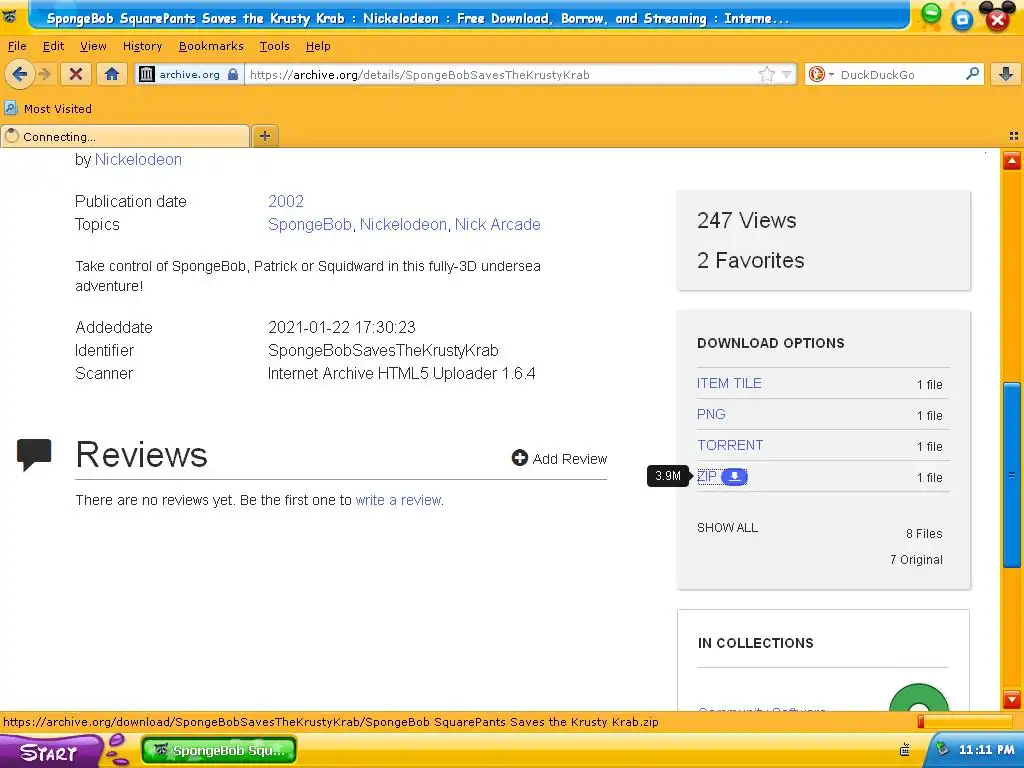This screenshot has width=1024, height=768.
Task: Download the PNG file
Action: [711, 414]
